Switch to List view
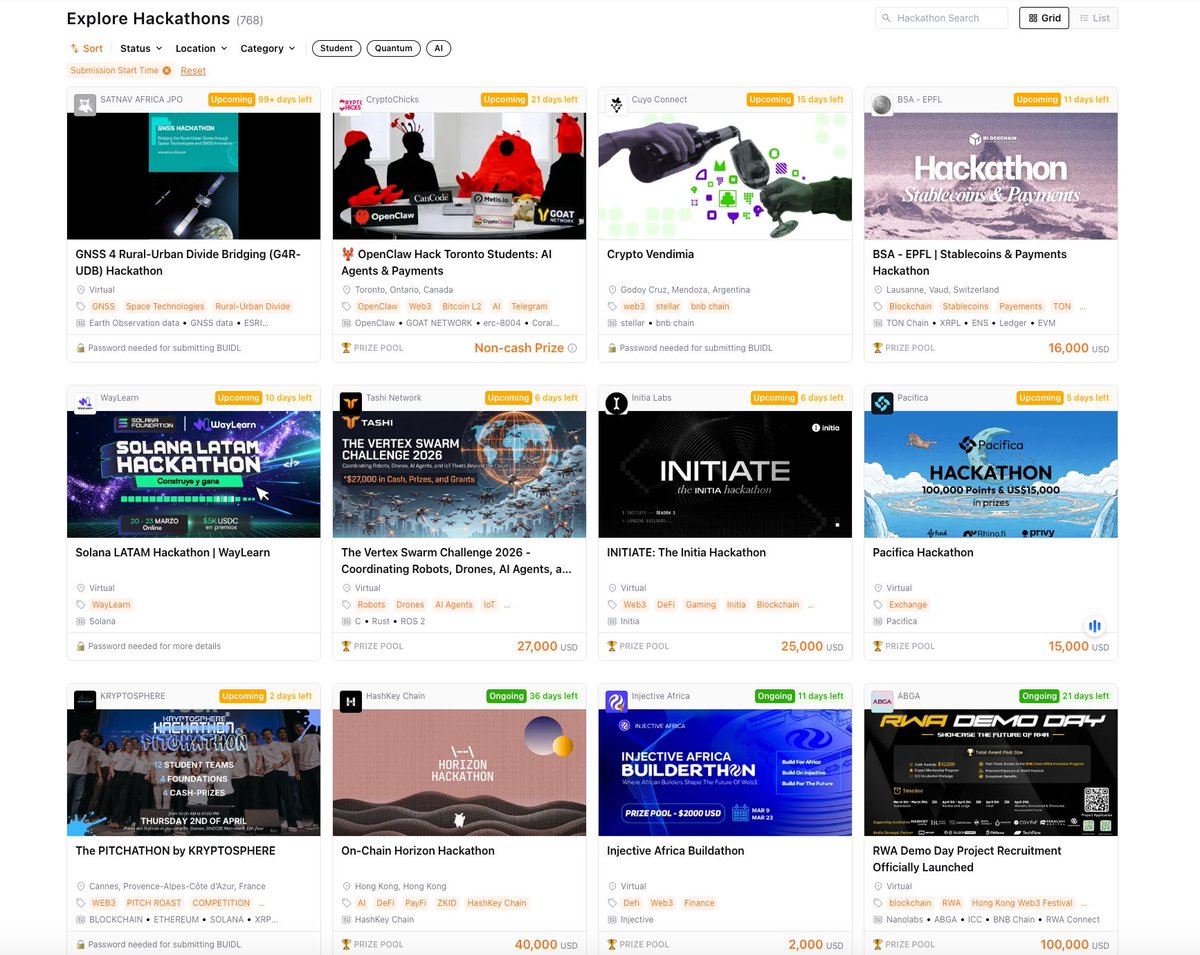The width and height of the screenshot is (1200, 955). click(1095, 18)
